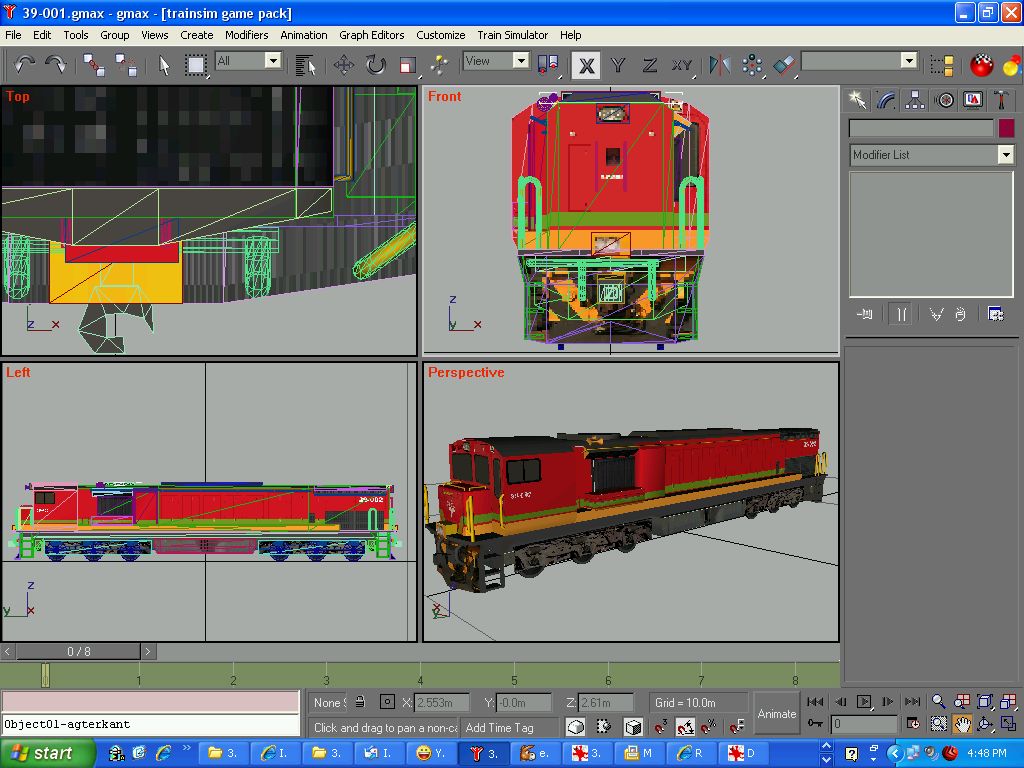The height and width of the screenshot is (768, 1024).
Task: Click the Add Time Tag button
Action: tap(500, 727)
